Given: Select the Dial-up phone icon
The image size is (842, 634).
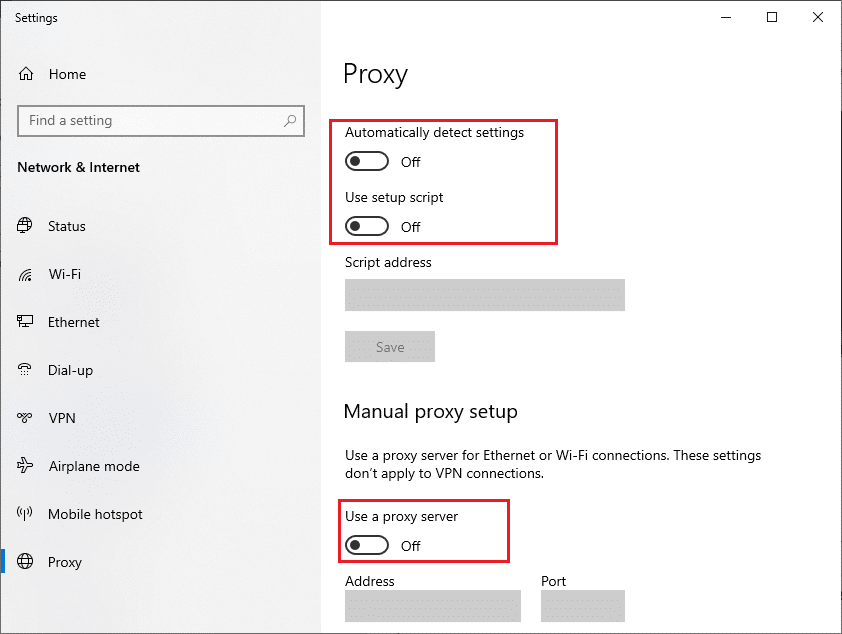Looking at the screenshot, I should 23,370.
